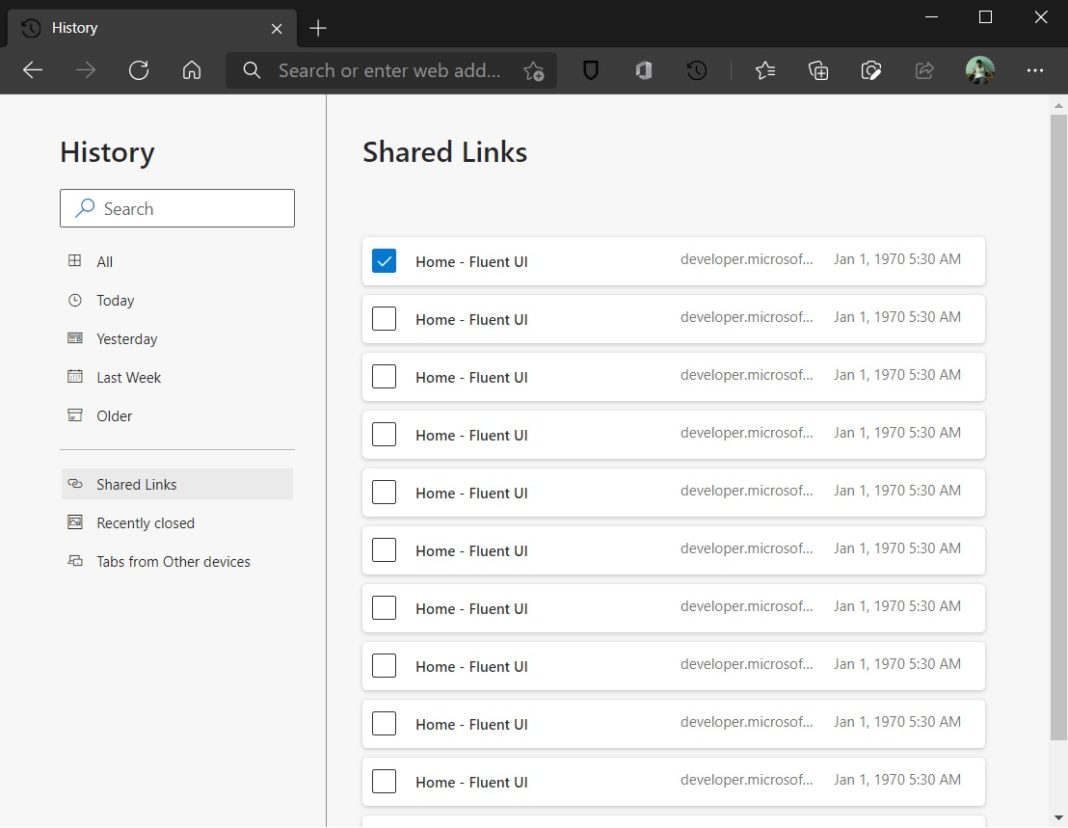Click the tracking prevention shield icon
The width and height of the screenshot is (1068, 828).
tap(590, 70)
